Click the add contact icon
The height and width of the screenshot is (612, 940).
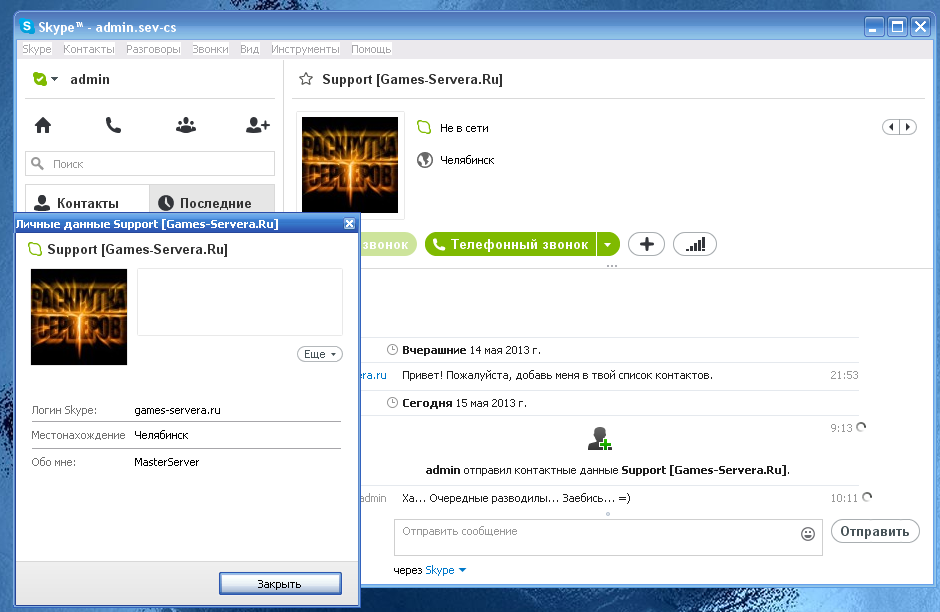tap(258, 125)
